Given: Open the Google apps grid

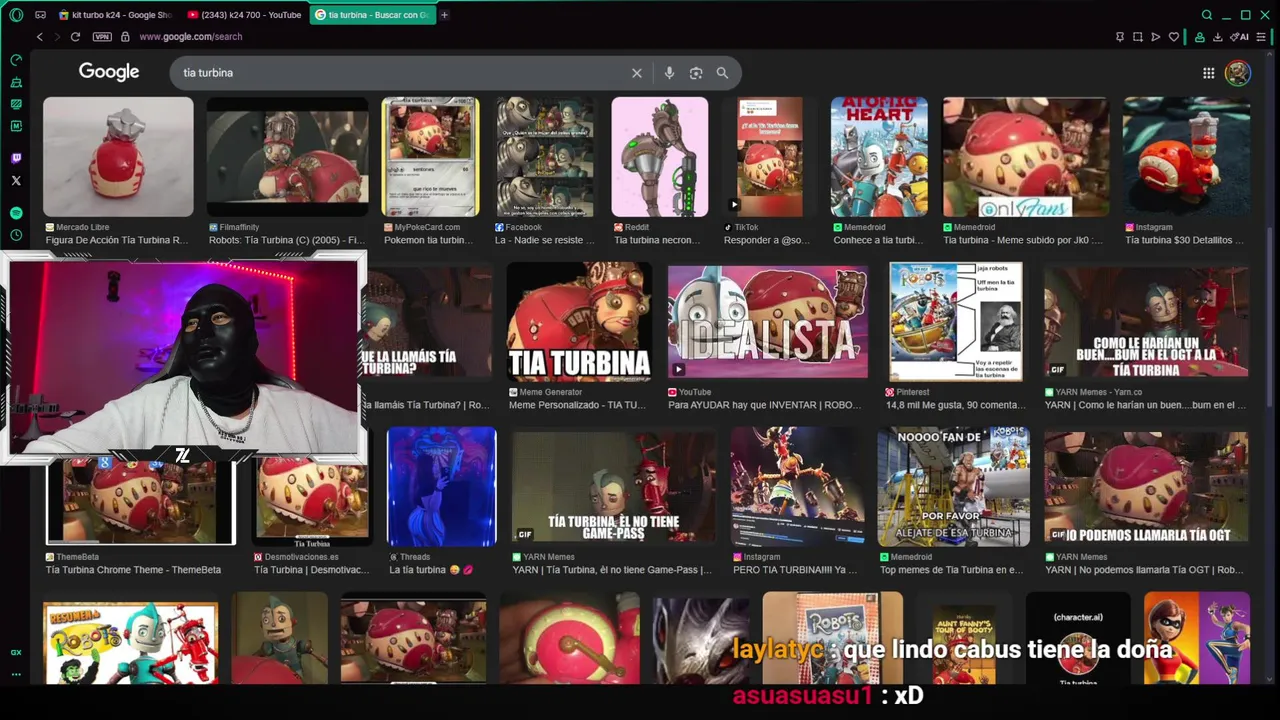Looking at the screenshot, I should pos(1209,73).
